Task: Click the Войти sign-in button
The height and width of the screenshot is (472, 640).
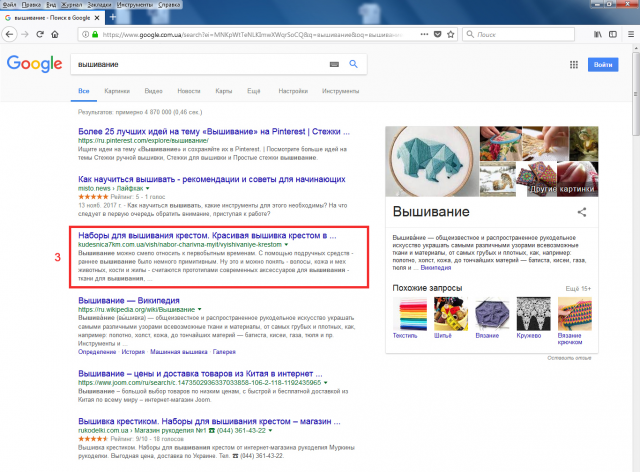Action: (x=603, y=65)
